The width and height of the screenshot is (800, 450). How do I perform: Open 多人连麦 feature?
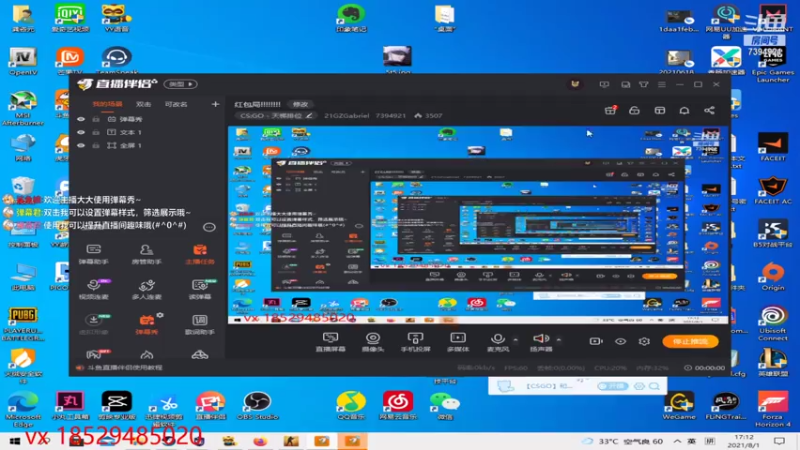point(146,289)
